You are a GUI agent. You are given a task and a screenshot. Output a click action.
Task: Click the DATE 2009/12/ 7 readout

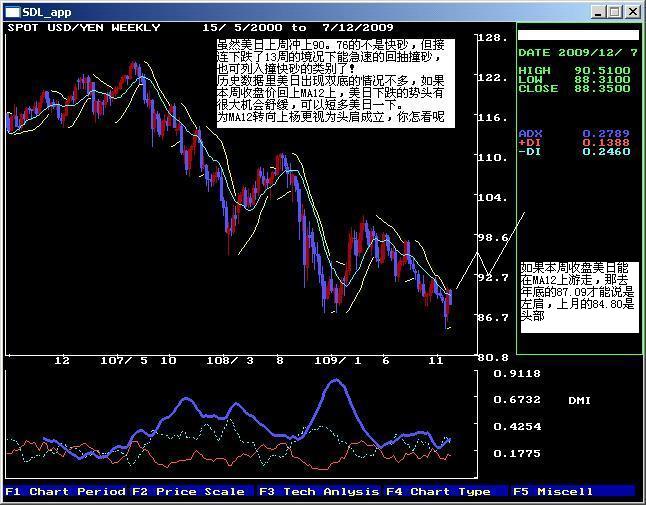coord(578,53)
